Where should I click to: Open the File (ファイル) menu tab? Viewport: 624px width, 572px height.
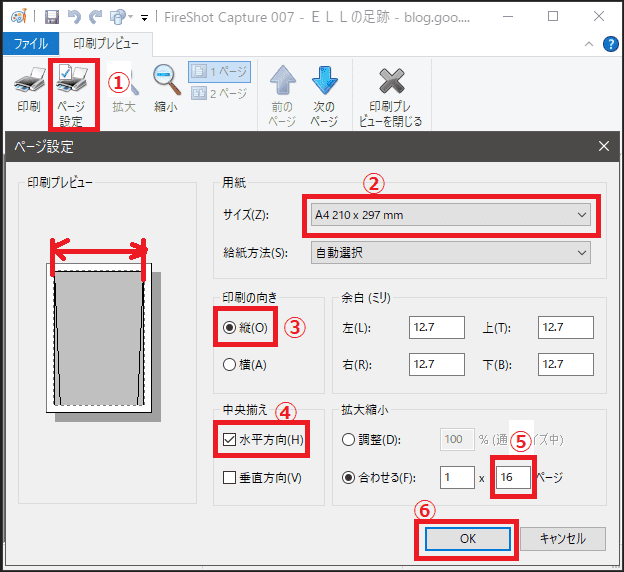click(30, 44)
